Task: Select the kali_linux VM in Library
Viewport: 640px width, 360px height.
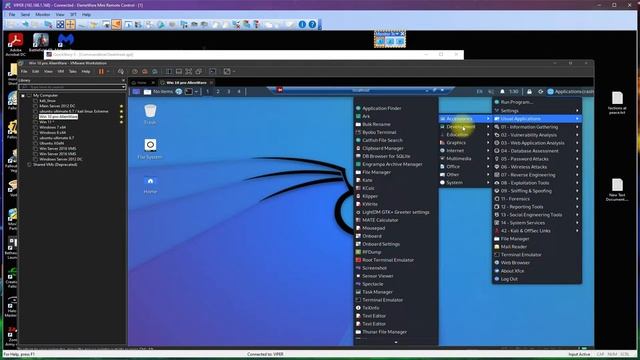Action: 47,100
